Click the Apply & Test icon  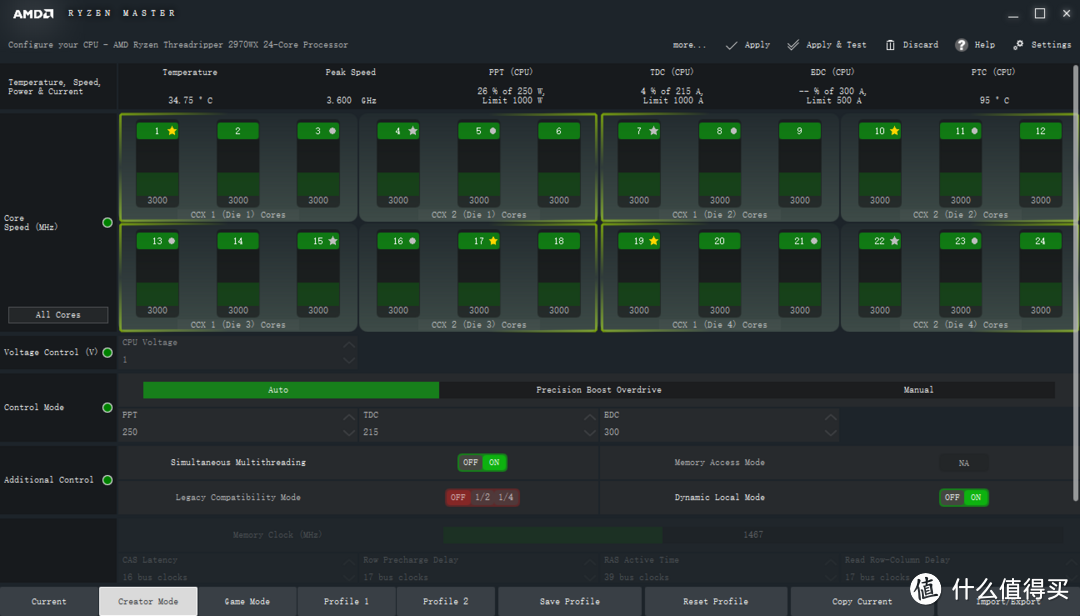(793, 45)
